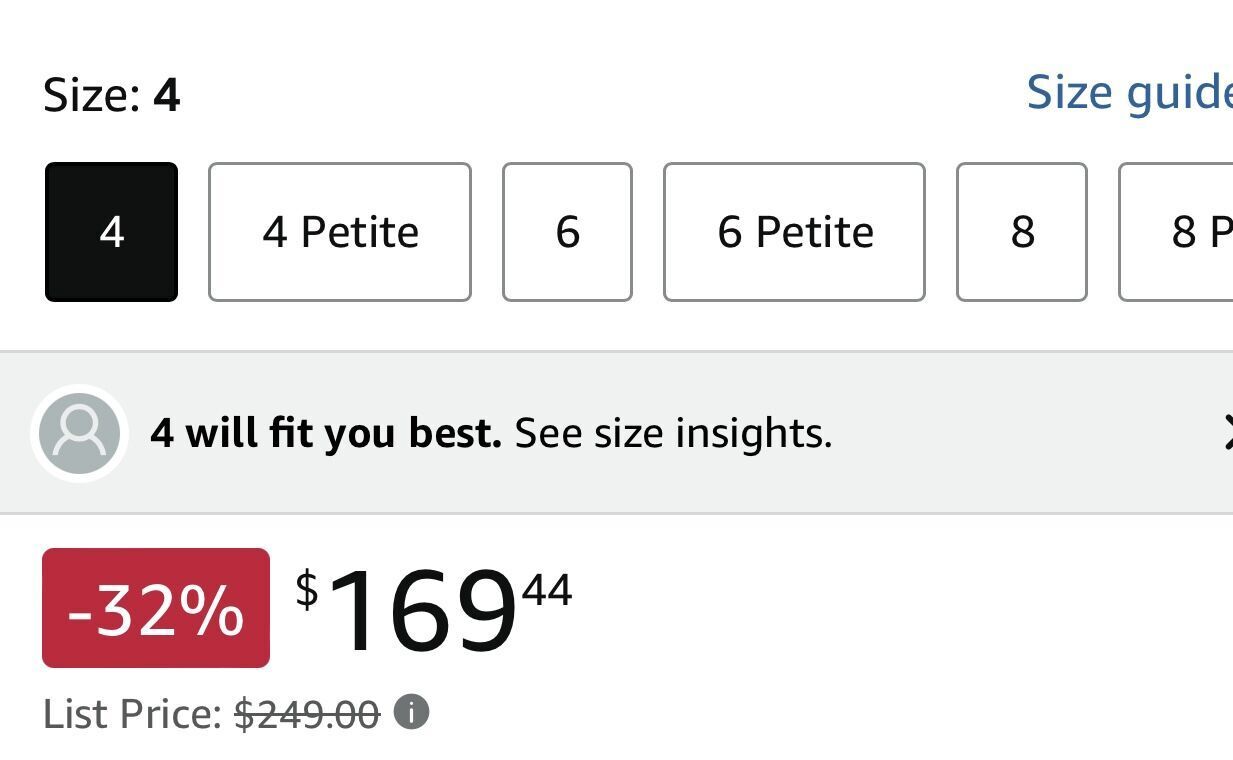Image resolution: width=1233 pixels, height=760 pixels.
Task: Click the crossed-out $249.00 list price
Action: pyautogui.click(x=307, y=715)
